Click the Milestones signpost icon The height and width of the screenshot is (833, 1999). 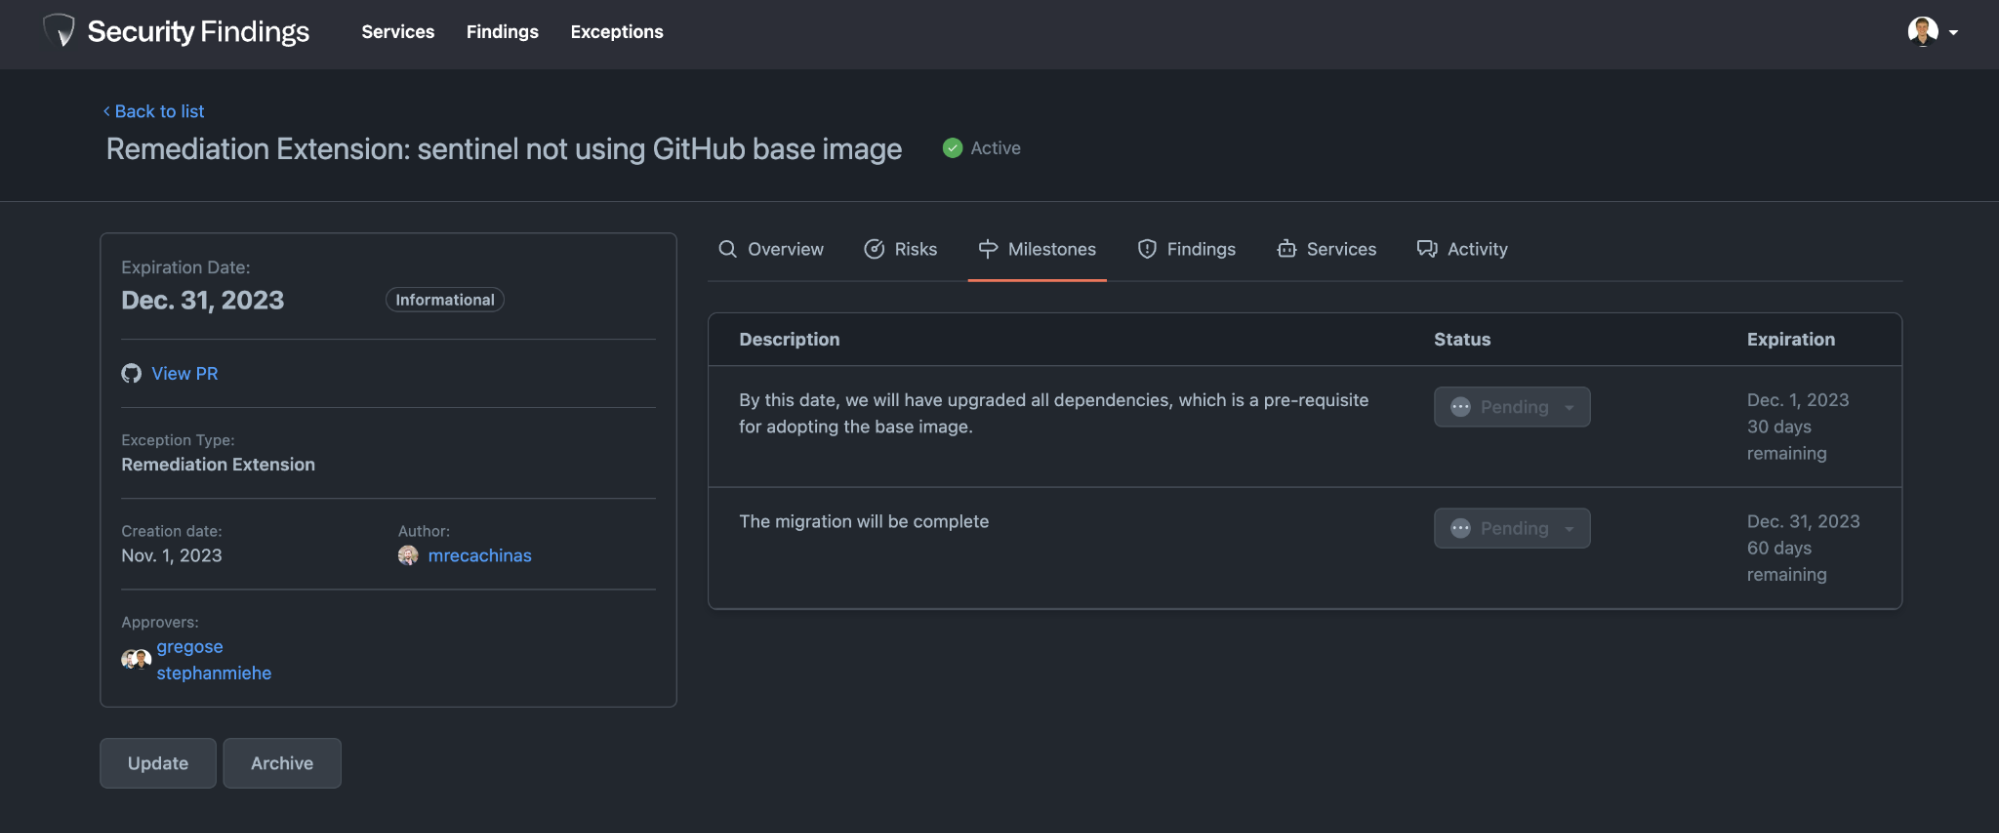988,249
